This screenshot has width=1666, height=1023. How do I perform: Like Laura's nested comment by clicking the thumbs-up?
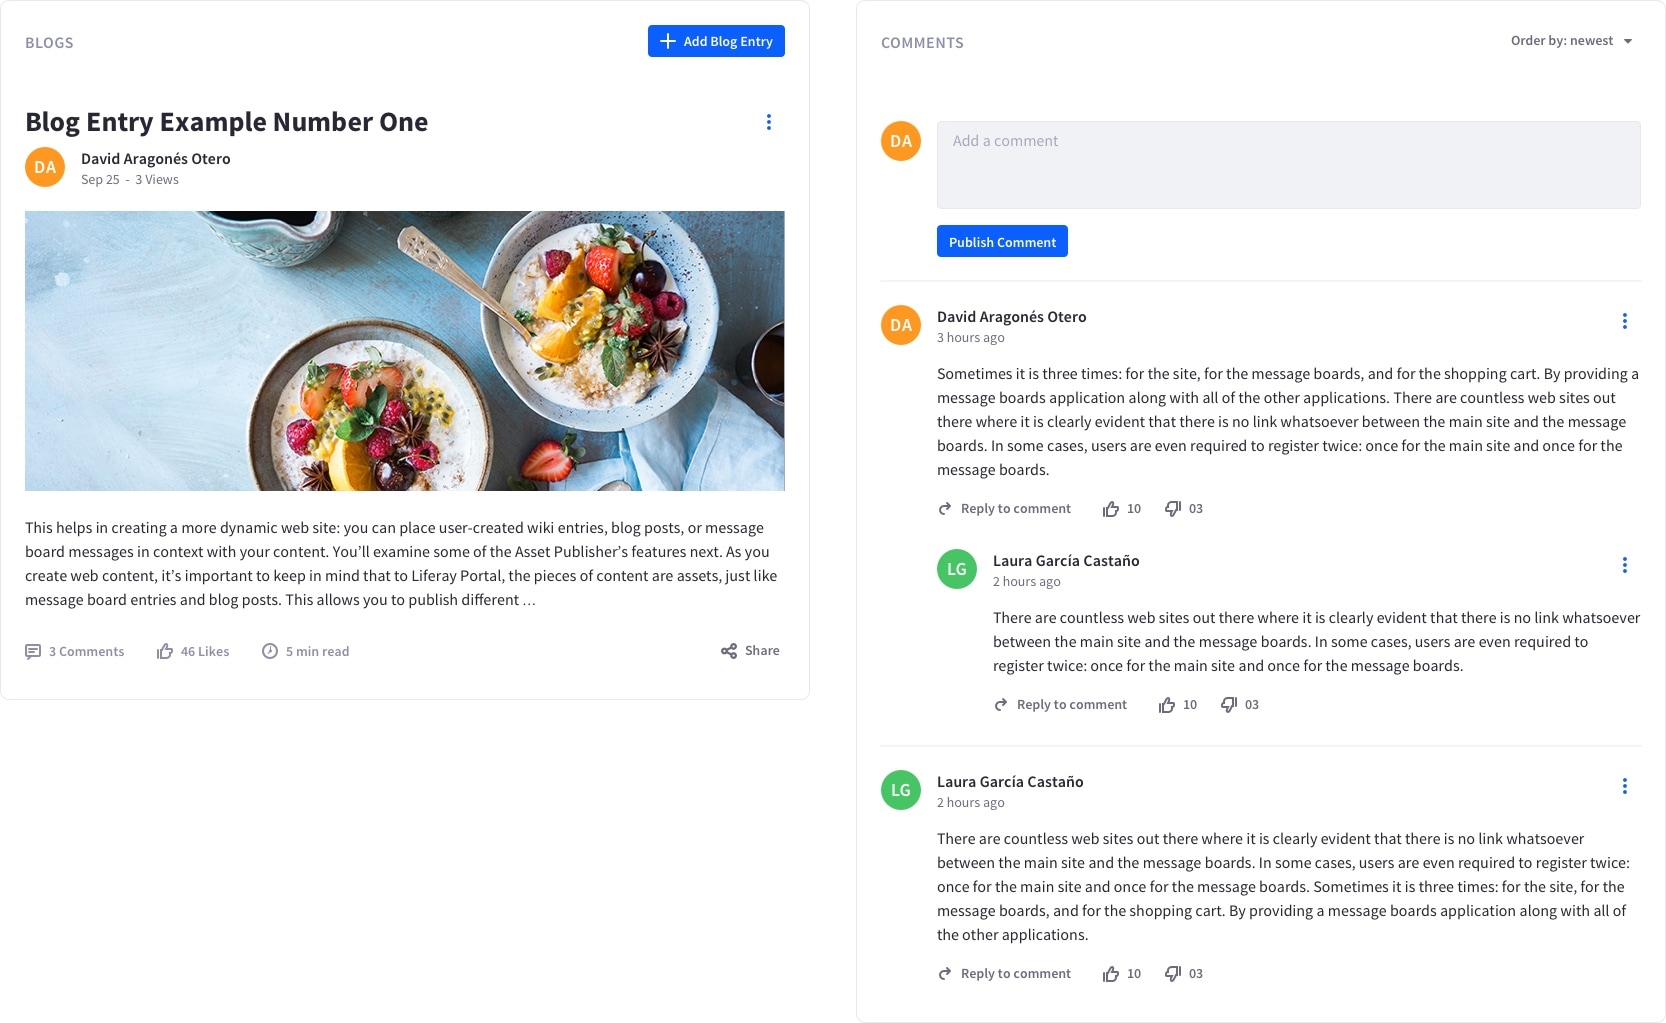1167,704
